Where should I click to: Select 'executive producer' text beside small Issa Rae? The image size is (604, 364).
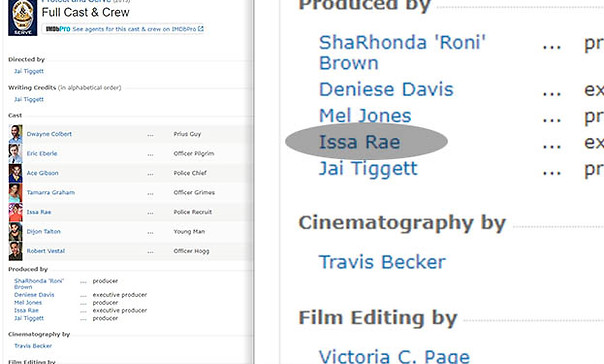point(120,310)
